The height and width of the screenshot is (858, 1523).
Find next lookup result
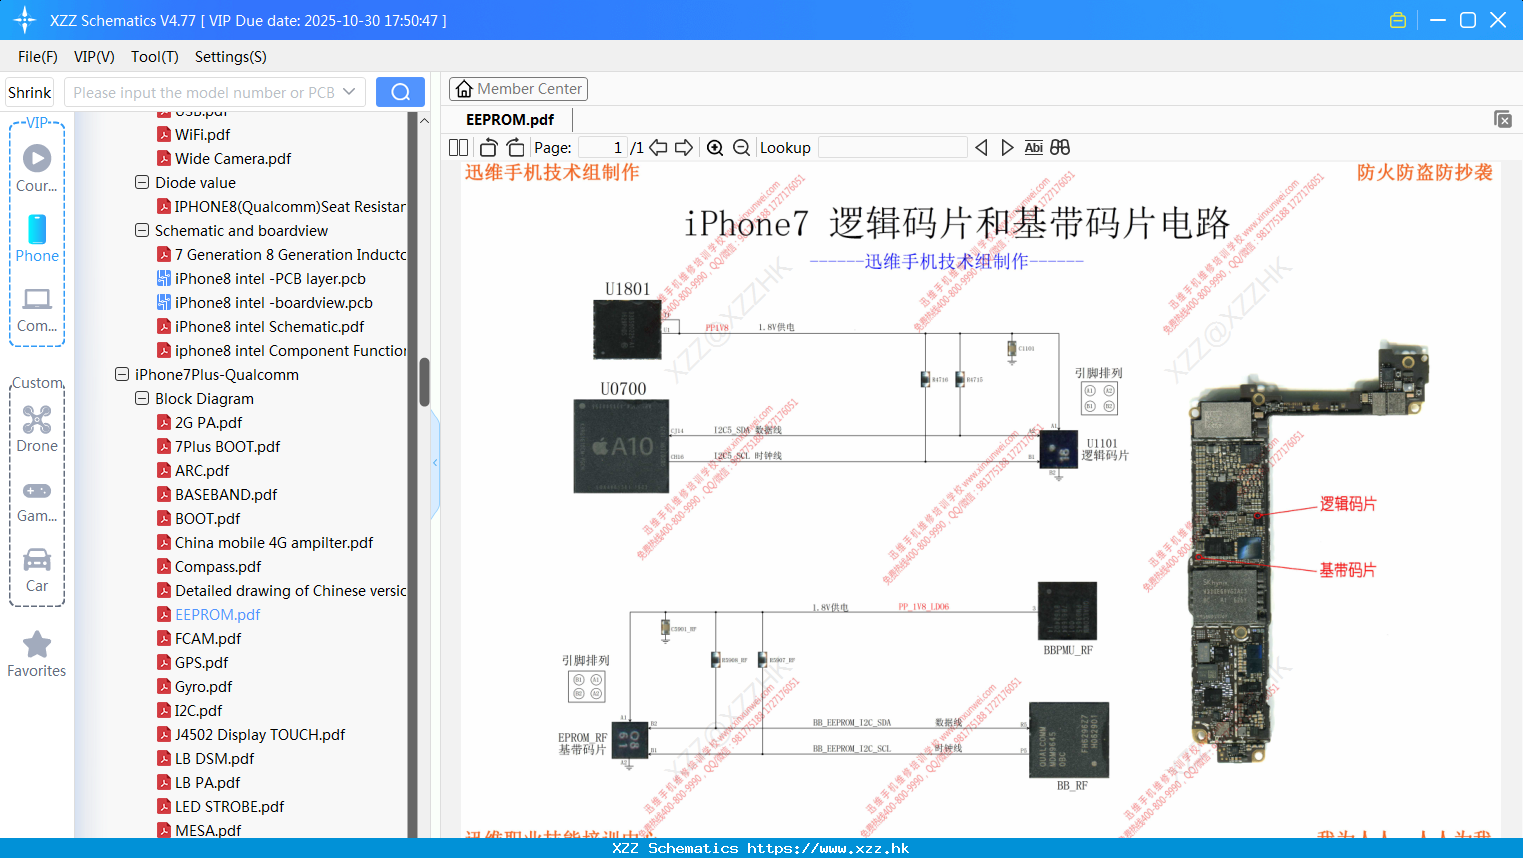point(1007,147)
